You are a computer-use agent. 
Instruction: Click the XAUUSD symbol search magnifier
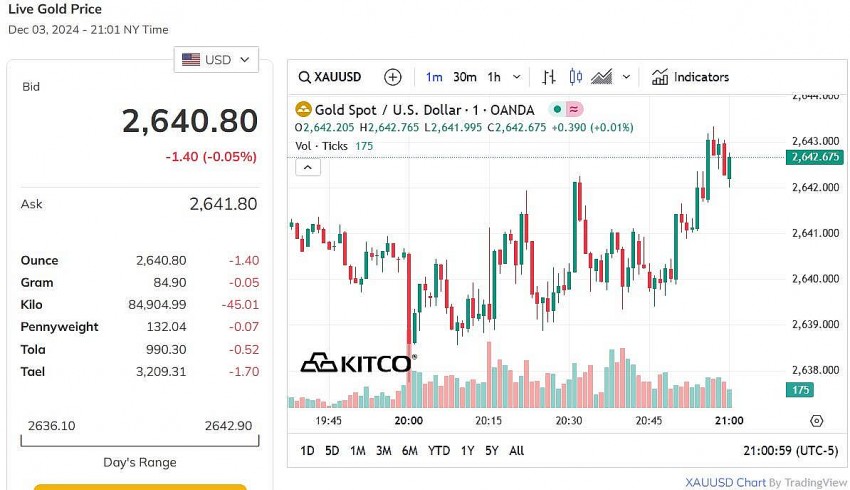[x=305, y=77]
